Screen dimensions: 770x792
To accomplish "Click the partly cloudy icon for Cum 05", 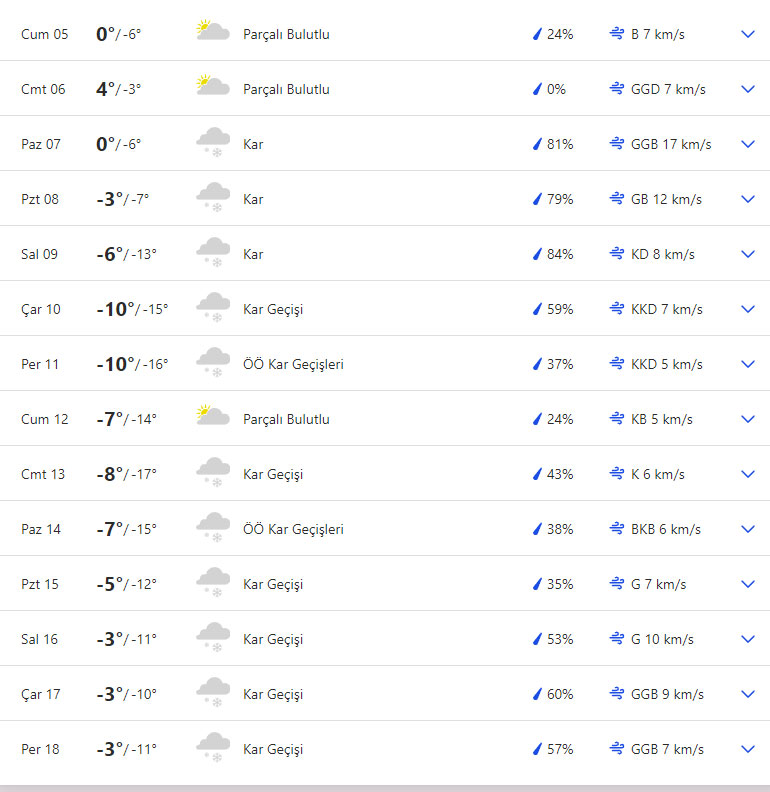I will click(x=212, y=32).
